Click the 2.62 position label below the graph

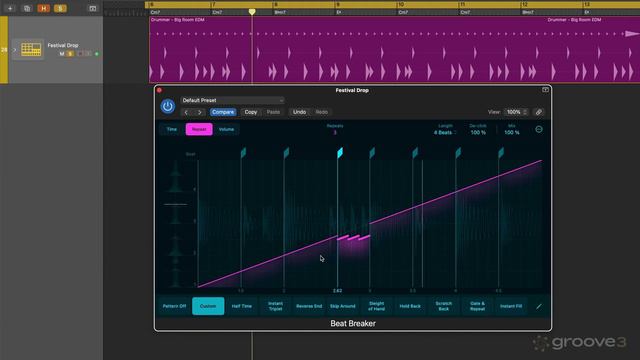(x=338, y=291)
